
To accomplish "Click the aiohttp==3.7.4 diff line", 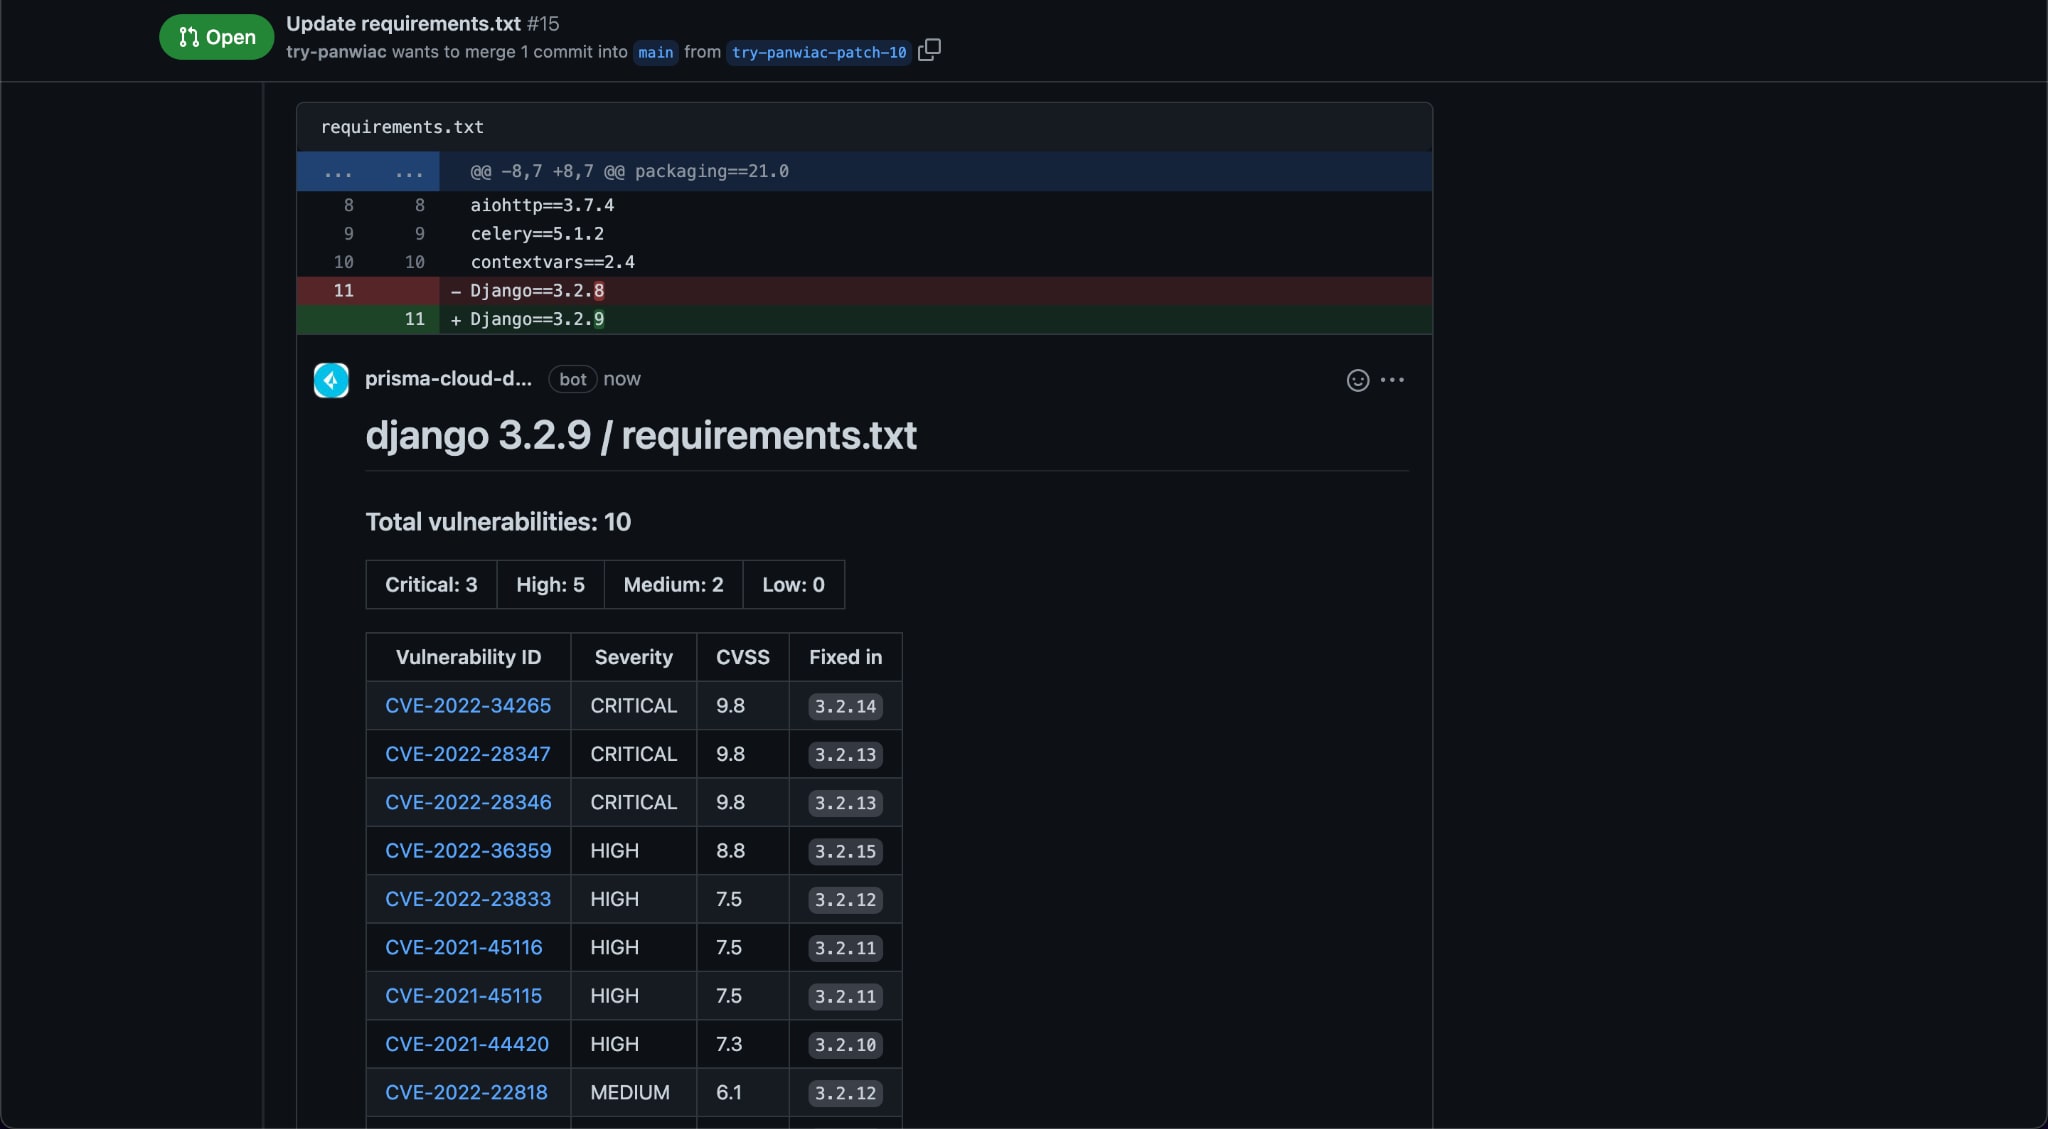I will (x=864, y=205).
